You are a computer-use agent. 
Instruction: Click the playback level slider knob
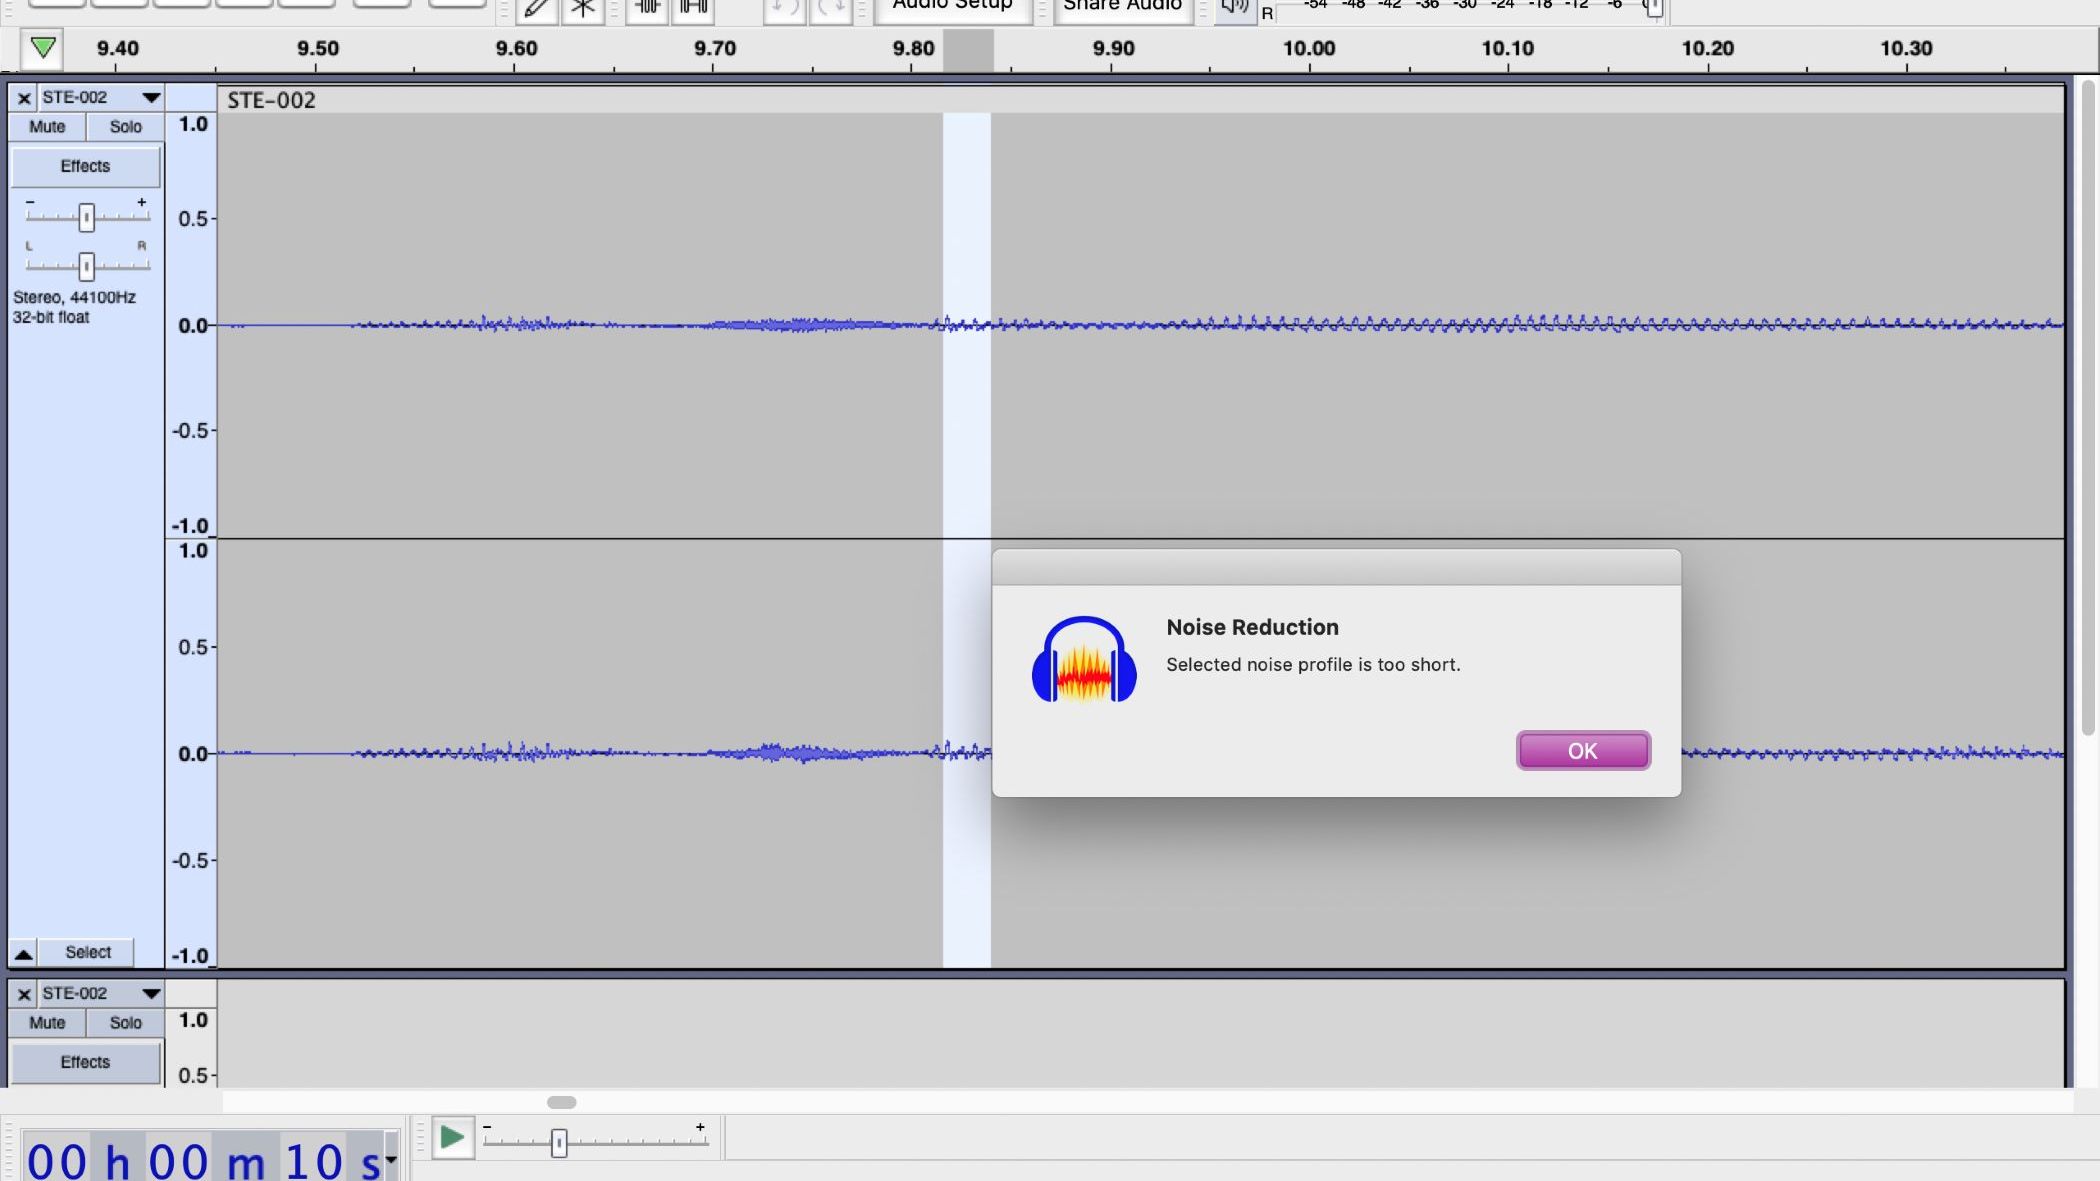tap(1654, 8)
